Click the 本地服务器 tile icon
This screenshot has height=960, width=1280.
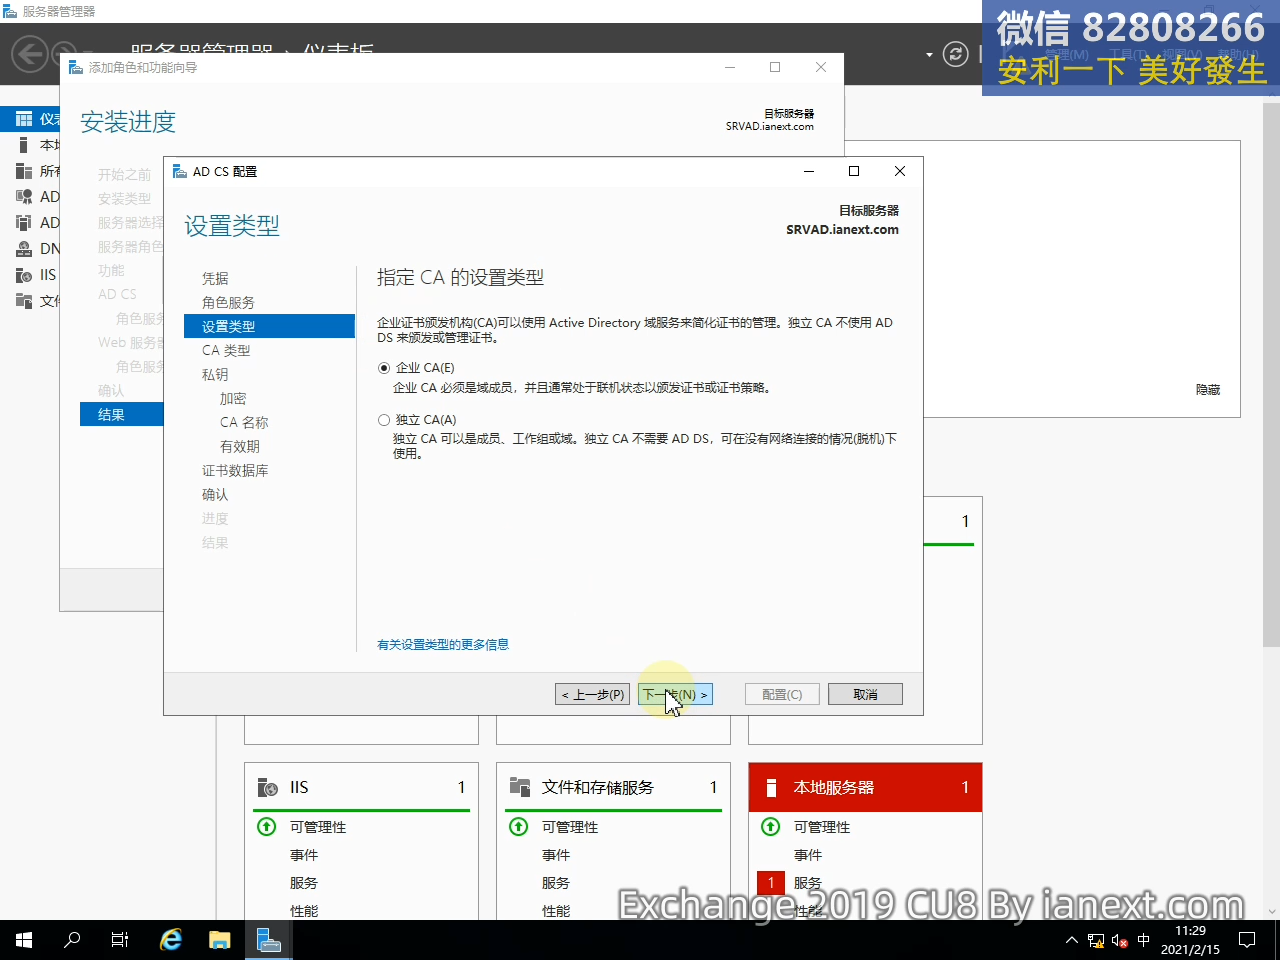[771, 788]
